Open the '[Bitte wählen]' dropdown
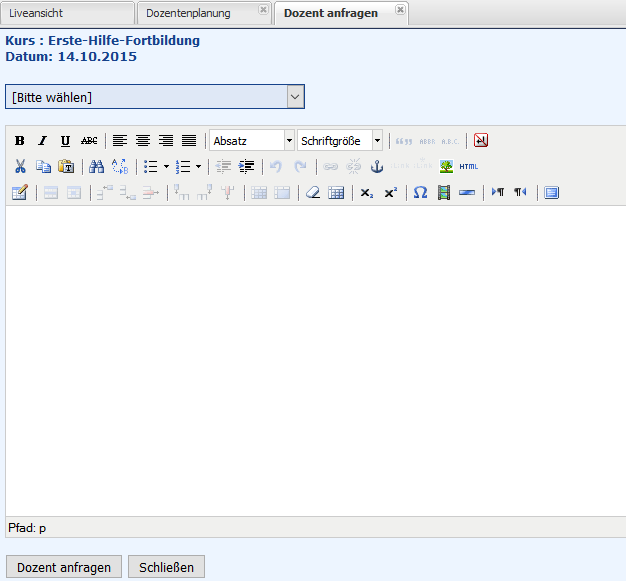This screenshot has height=581, width=626. pyautogui.click(x=155, y=97)
